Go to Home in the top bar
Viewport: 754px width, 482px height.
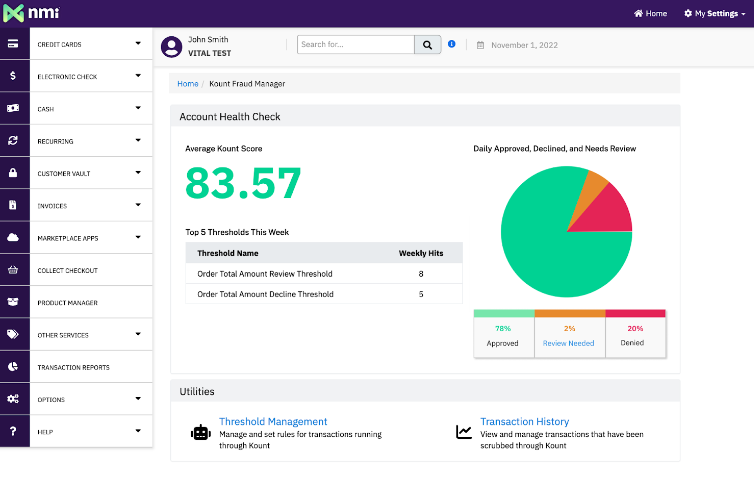coord(650,13)
